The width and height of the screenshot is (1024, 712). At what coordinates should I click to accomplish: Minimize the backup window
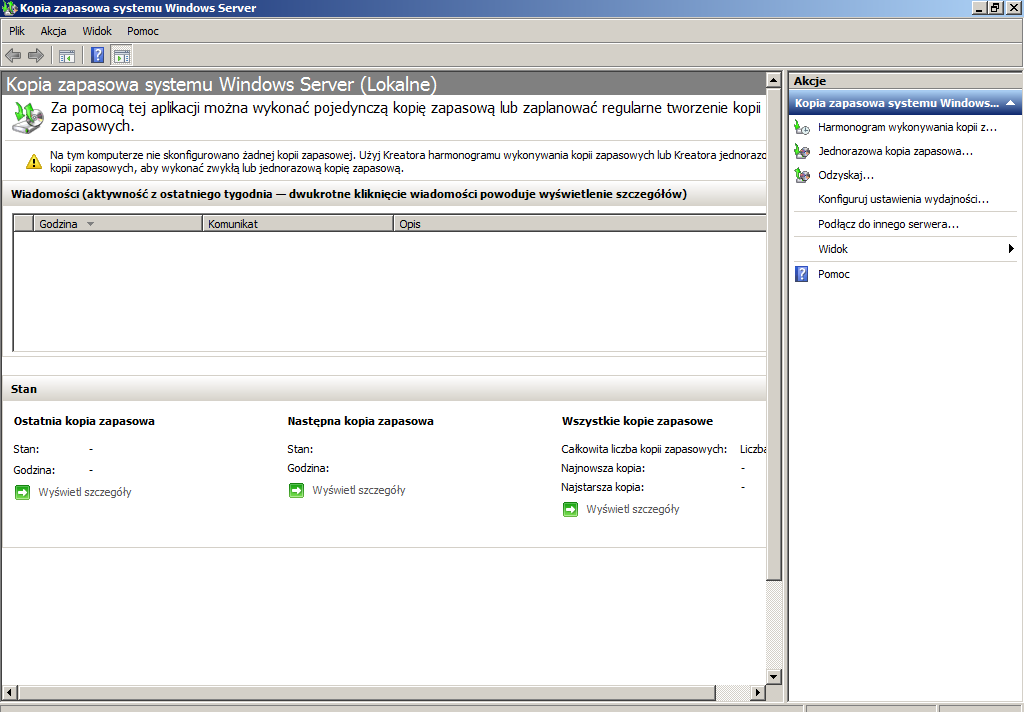tap(979, 8)
